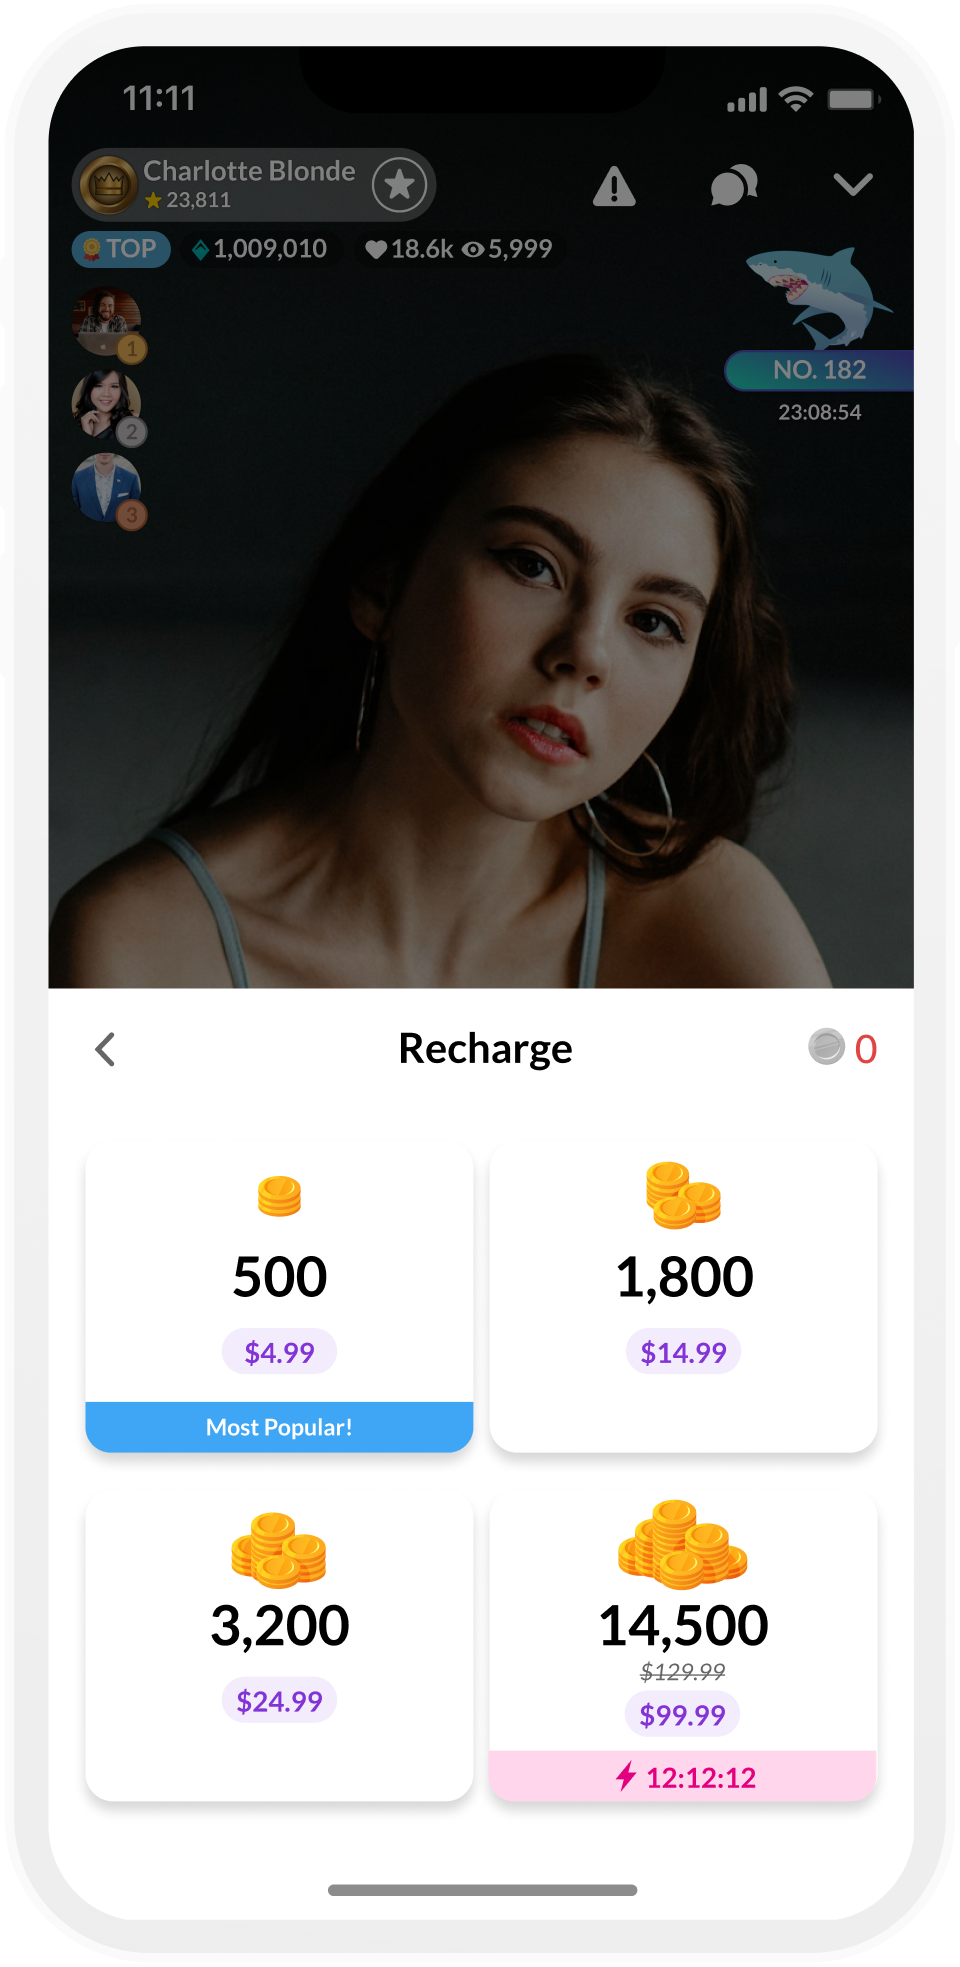Open the rank 2 viewer avatar

(108, 406)
